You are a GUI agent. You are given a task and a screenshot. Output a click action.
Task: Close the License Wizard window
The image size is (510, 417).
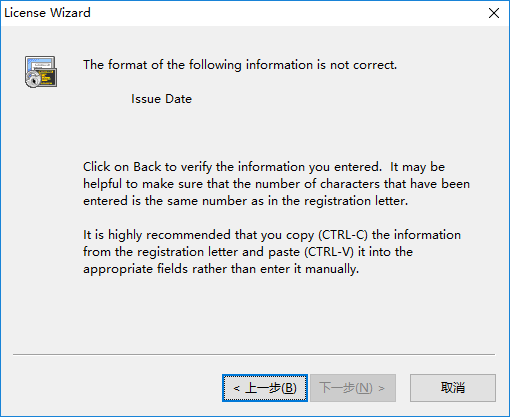click(x=494, y=13)
